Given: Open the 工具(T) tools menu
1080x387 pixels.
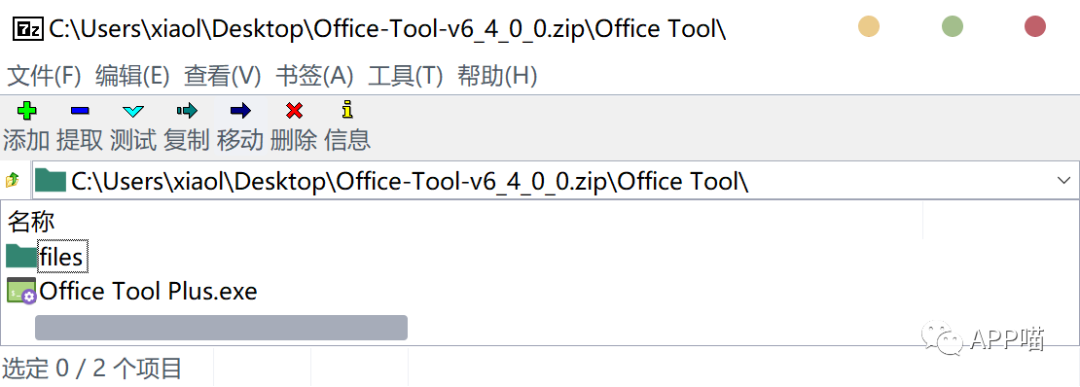Looking at the screenshot, I should tap(405, 76).
